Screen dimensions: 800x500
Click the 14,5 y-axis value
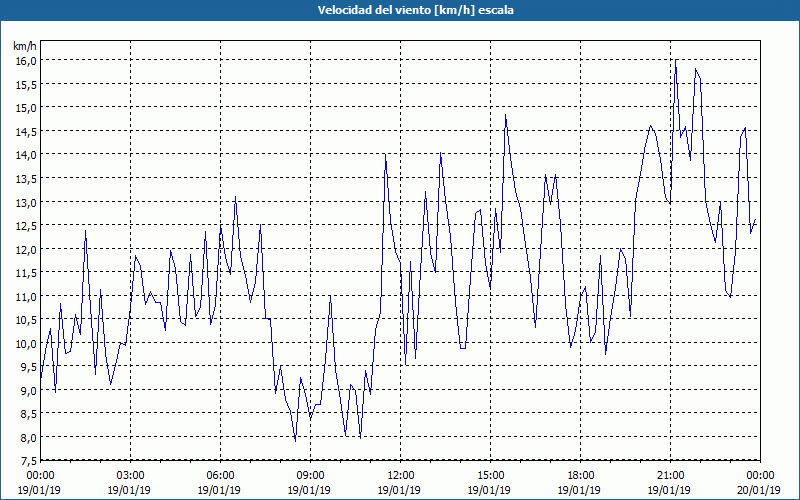[27, 131]
